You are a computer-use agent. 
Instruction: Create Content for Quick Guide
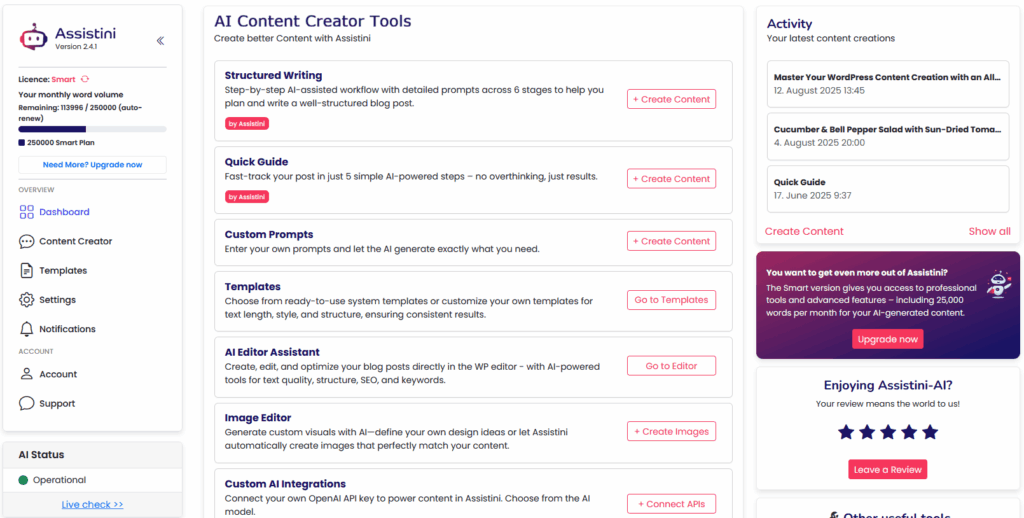pyautogui.click(x=671, y=178)
